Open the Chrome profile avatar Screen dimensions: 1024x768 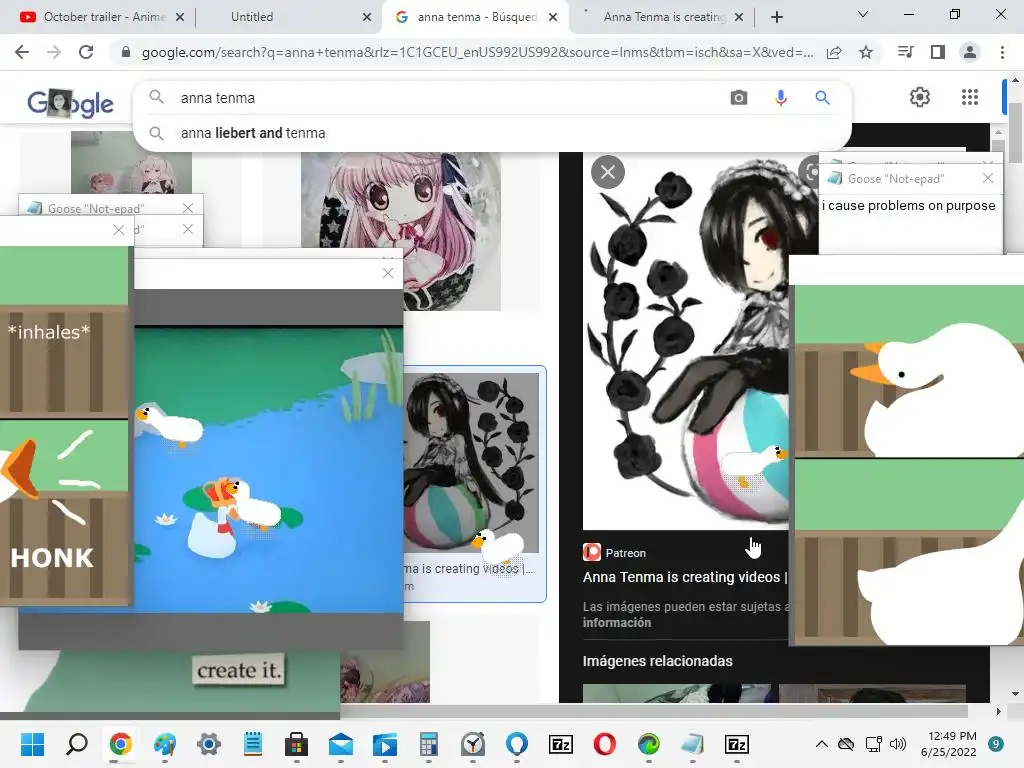click(x=970, y=52)
